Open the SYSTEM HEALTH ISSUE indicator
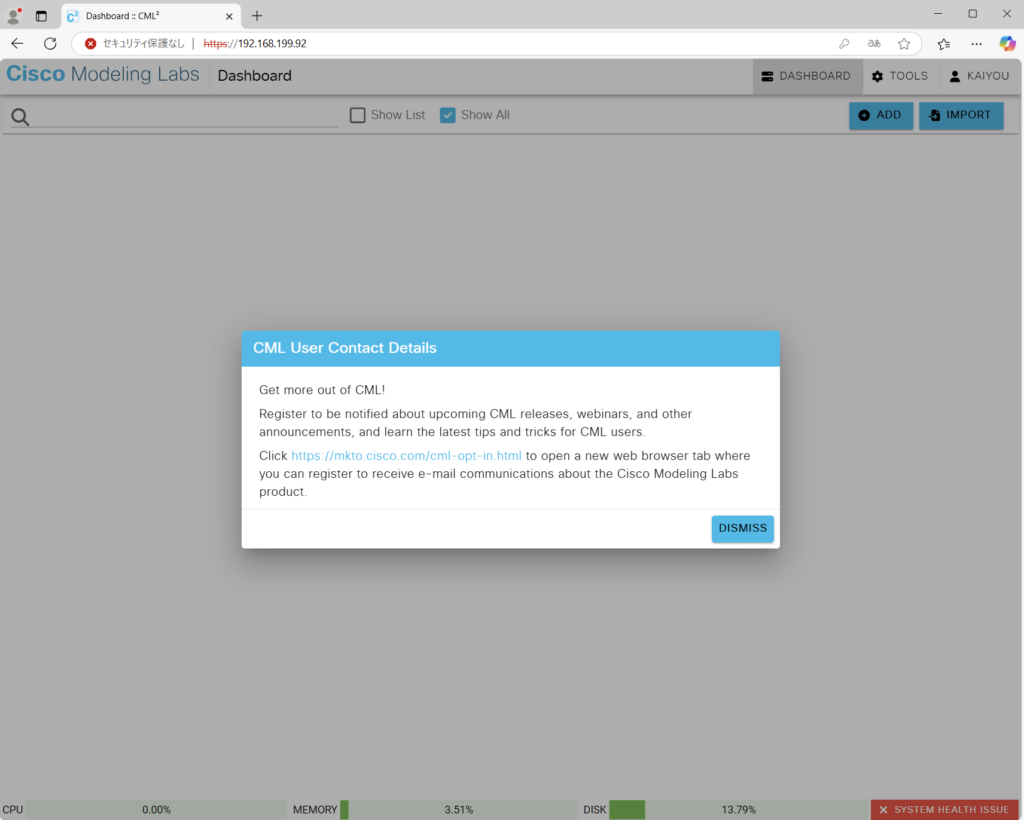Screen dimensions: 1024x820 (944, 810)
